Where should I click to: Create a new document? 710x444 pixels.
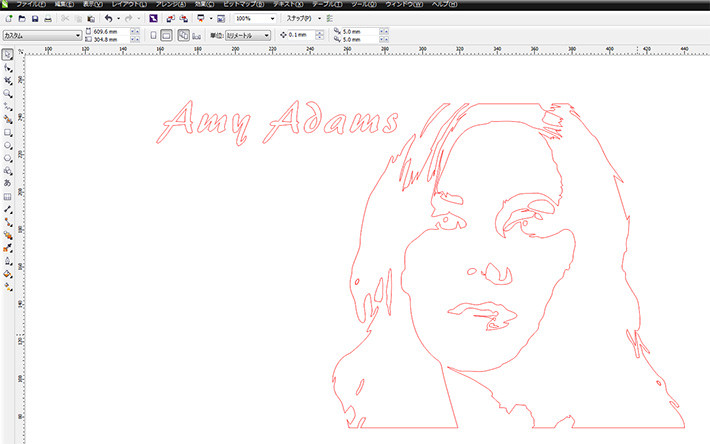tap(9, 19)
